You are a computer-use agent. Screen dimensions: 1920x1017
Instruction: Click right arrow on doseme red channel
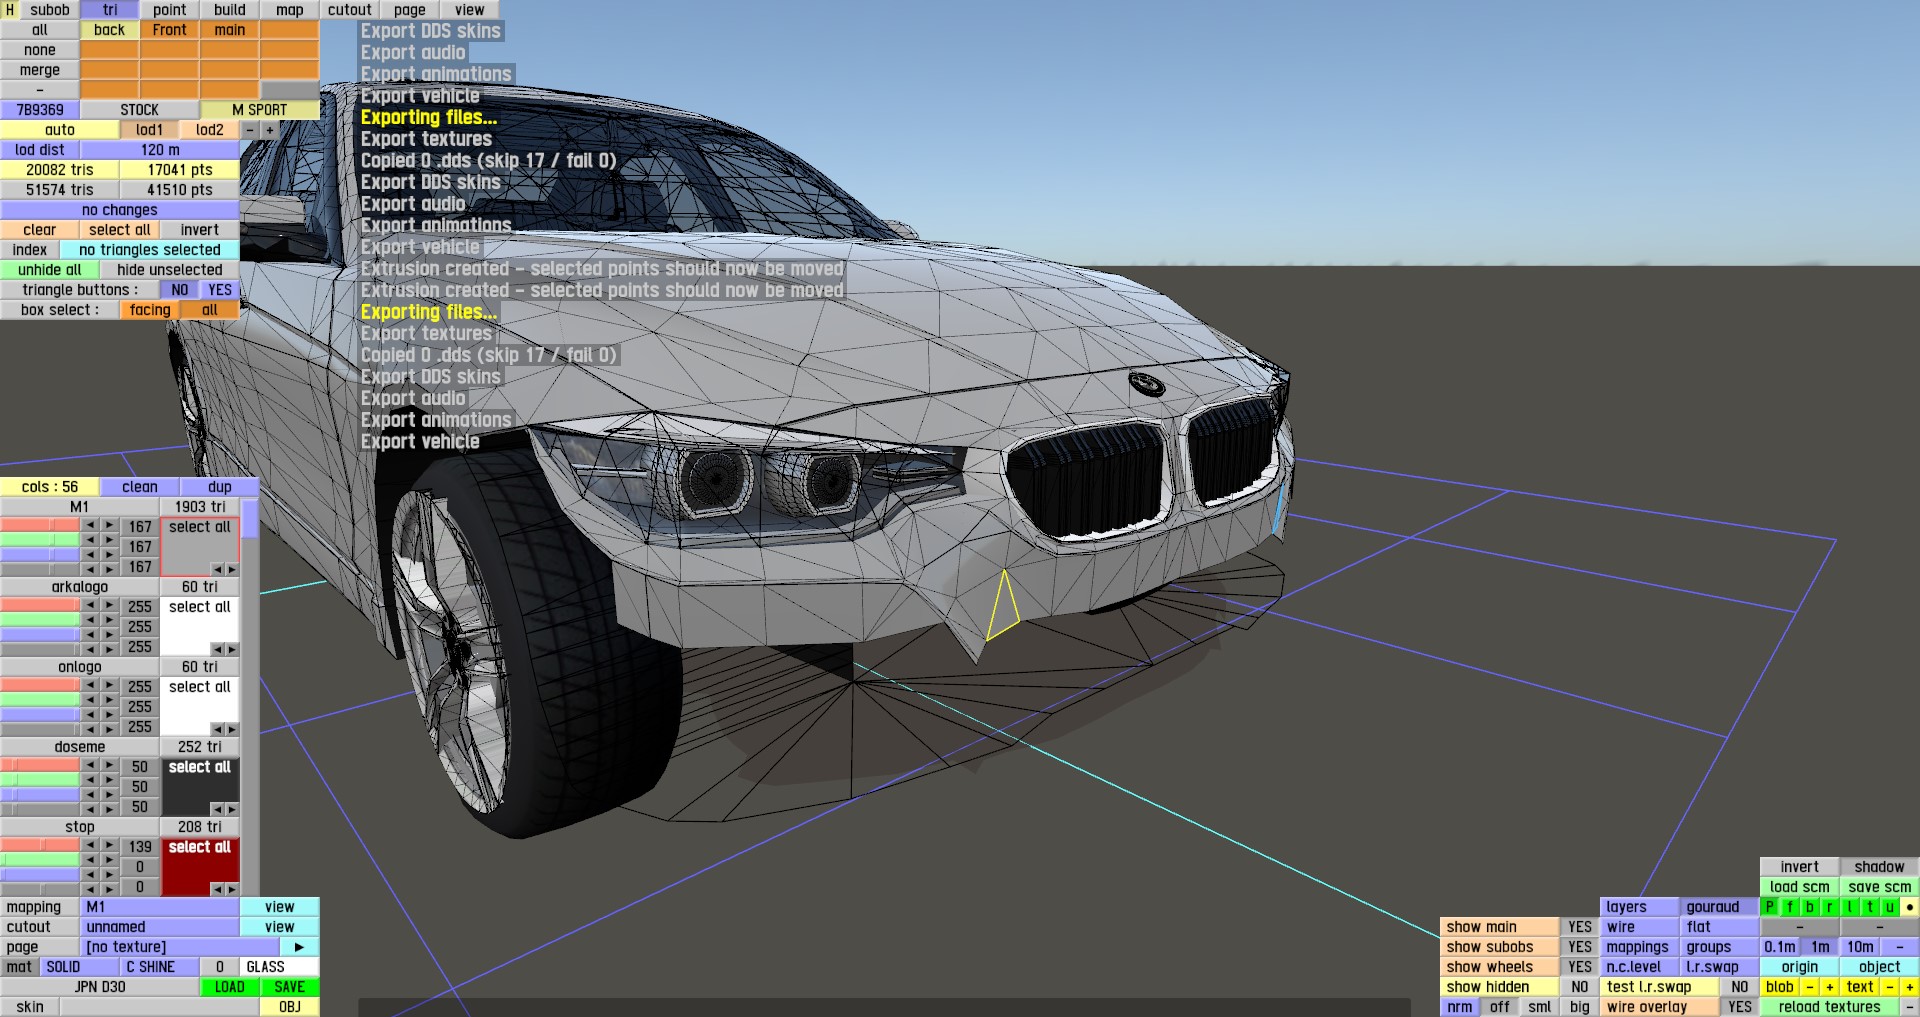point(109,765)
